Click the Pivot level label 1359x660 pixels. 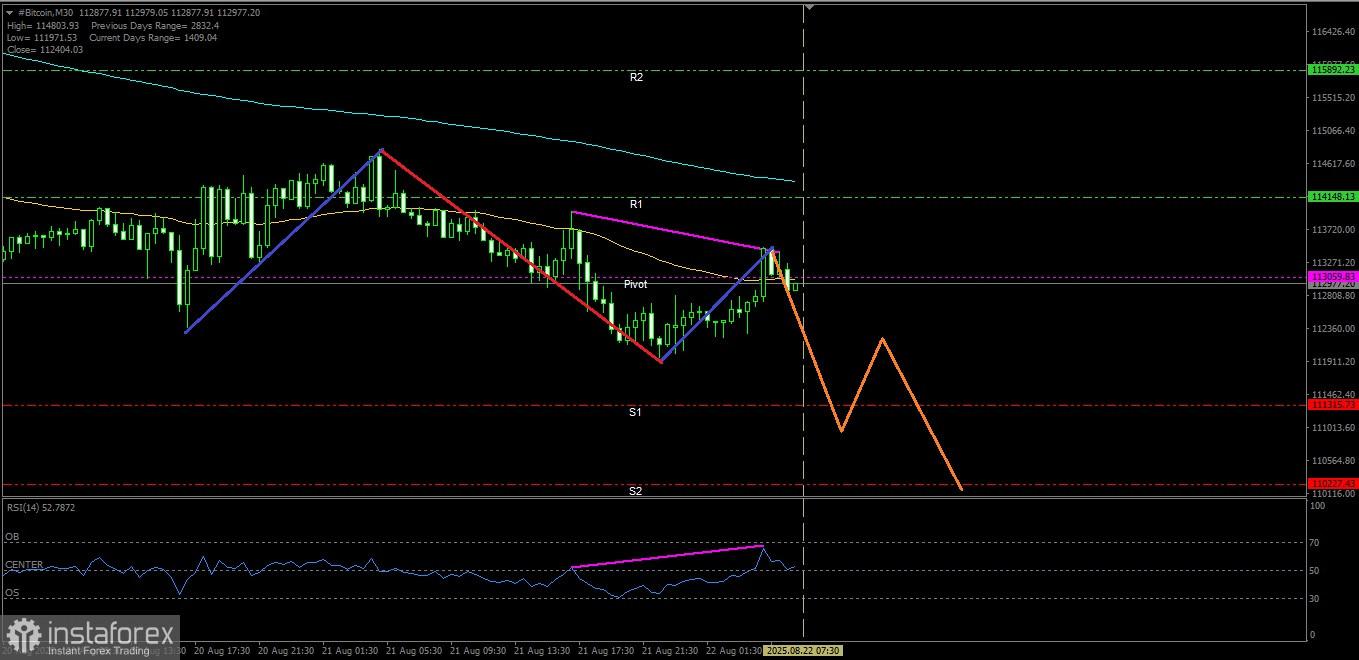635,284
